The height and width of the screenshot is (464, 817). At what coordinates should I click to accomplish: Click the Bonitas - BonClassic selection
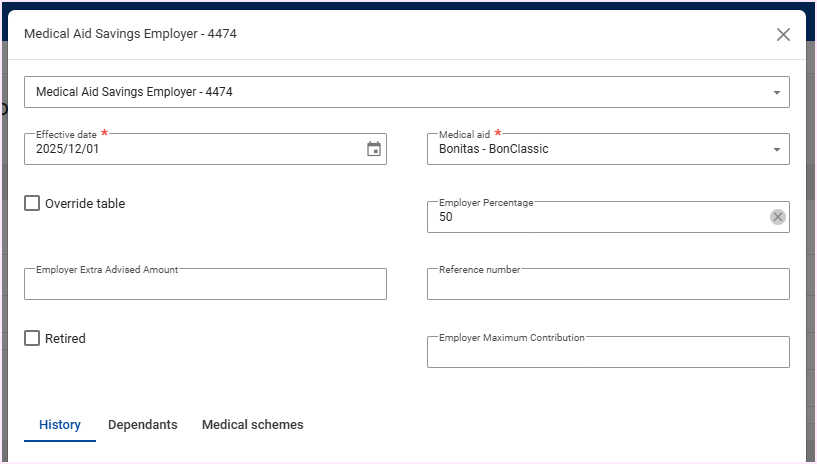pyautogui.click(x=494, y=149)
